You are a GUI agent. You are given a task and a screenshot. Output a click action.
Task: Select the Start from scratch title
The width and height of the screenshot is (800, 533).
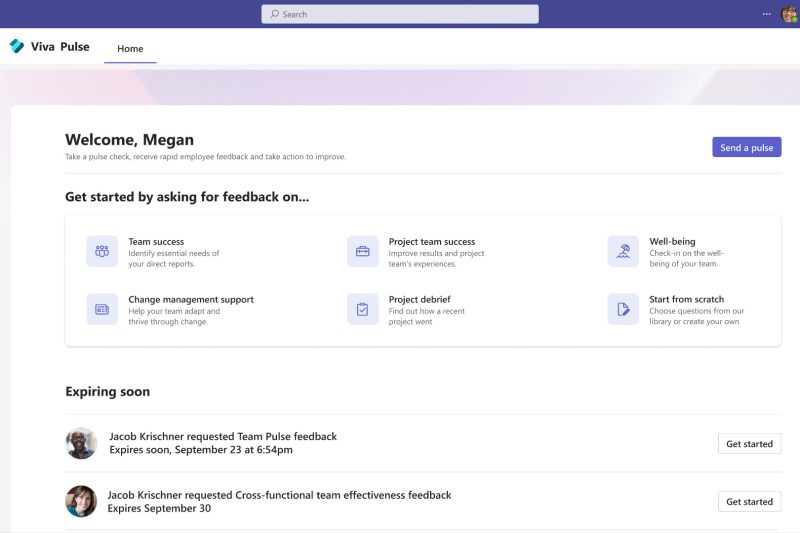pyautogui.click(x=686, y=299)
